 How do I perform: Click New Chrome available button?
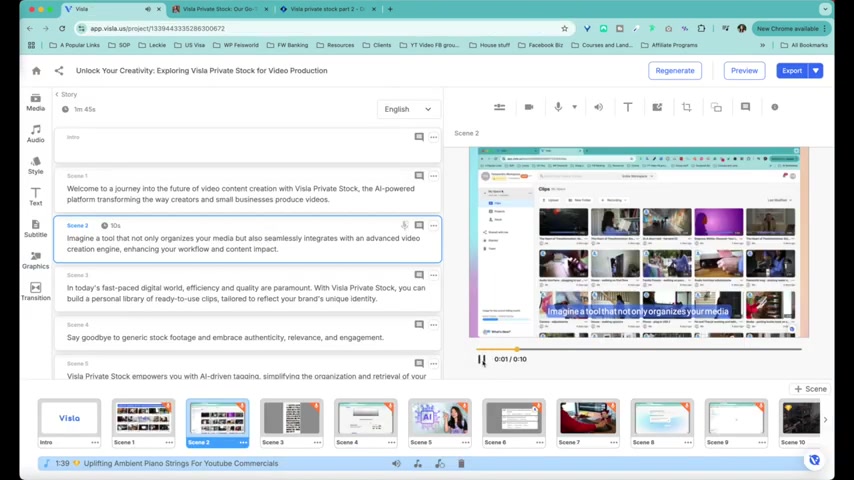[x=791, y=28]
